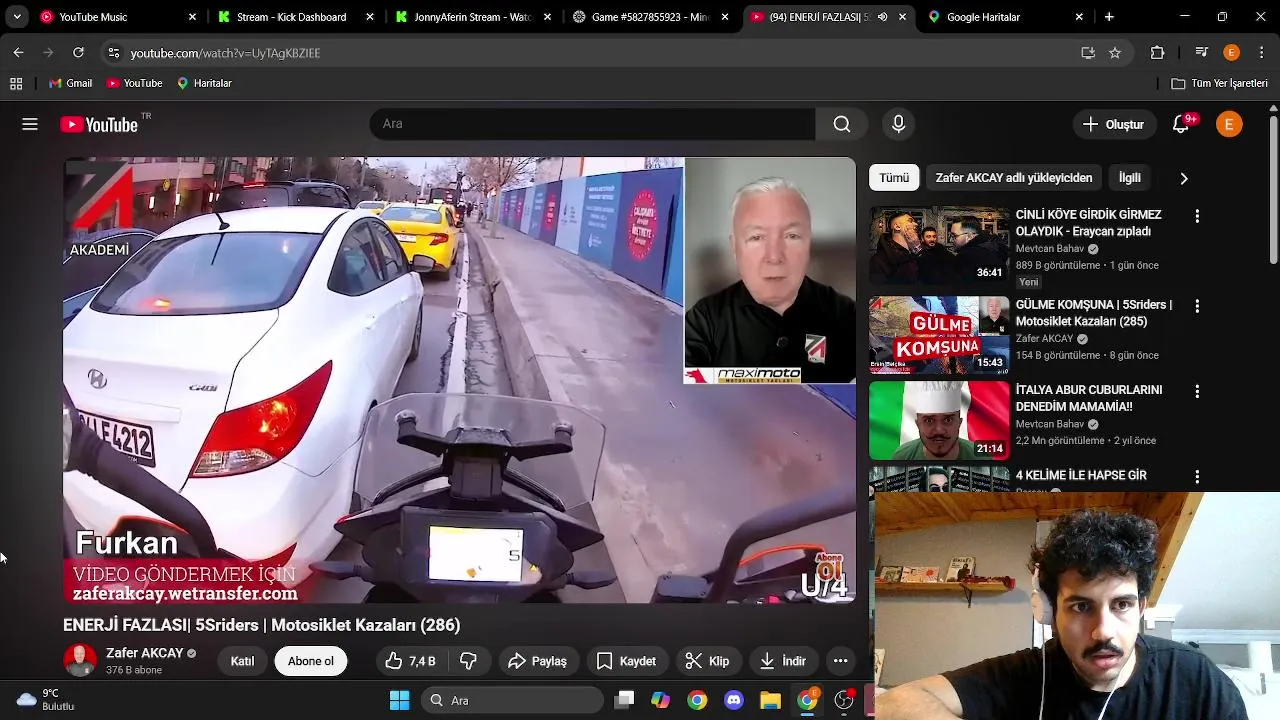Click the Katıl join button
Image resolution: width=1280 pixels, height=720 pixels.
(x=242, y=661)
